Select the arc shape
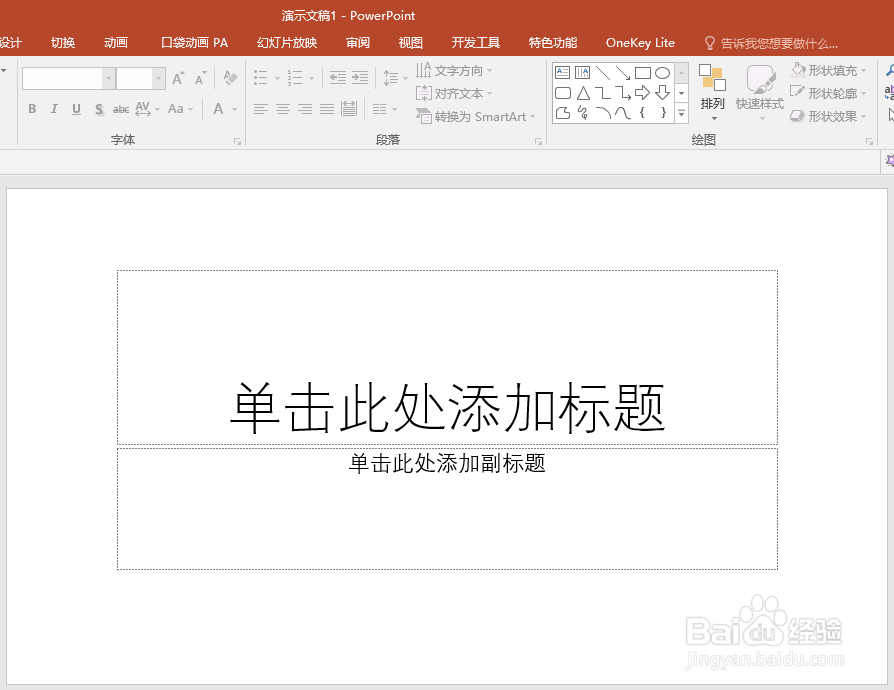894x690 pixels. pyautogui.click(x=603, y=112)
